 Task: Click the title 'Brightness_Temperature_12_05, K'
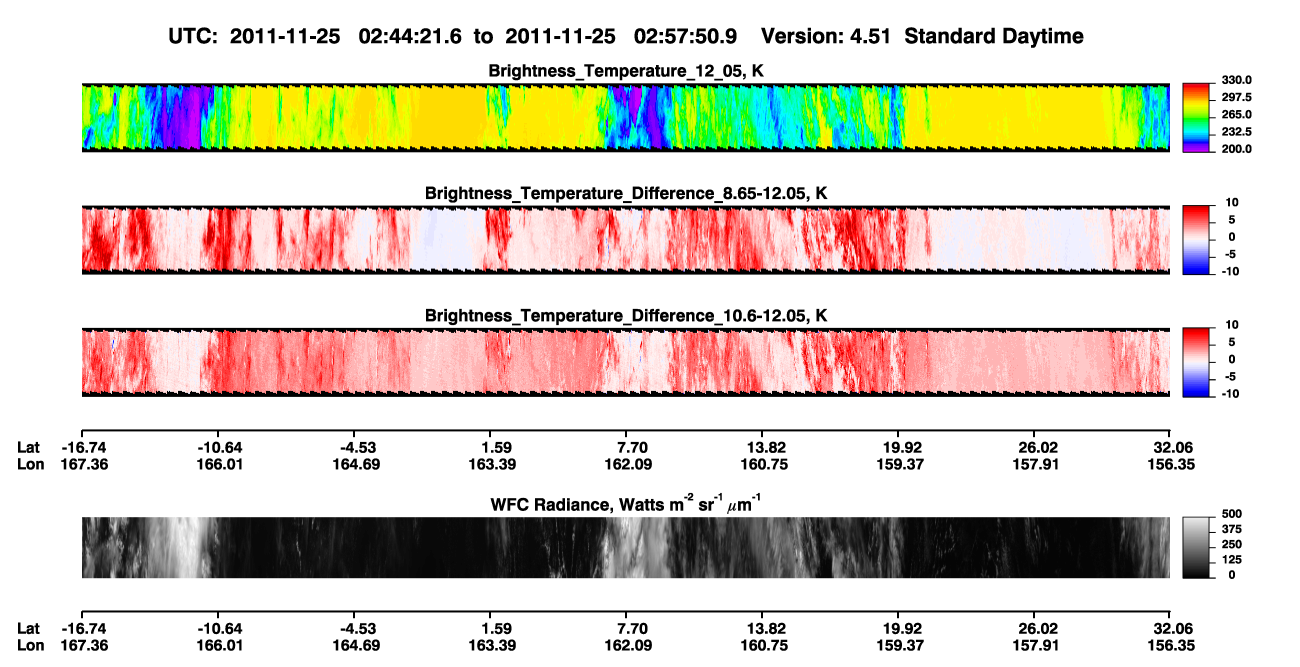tap(626, 71)
